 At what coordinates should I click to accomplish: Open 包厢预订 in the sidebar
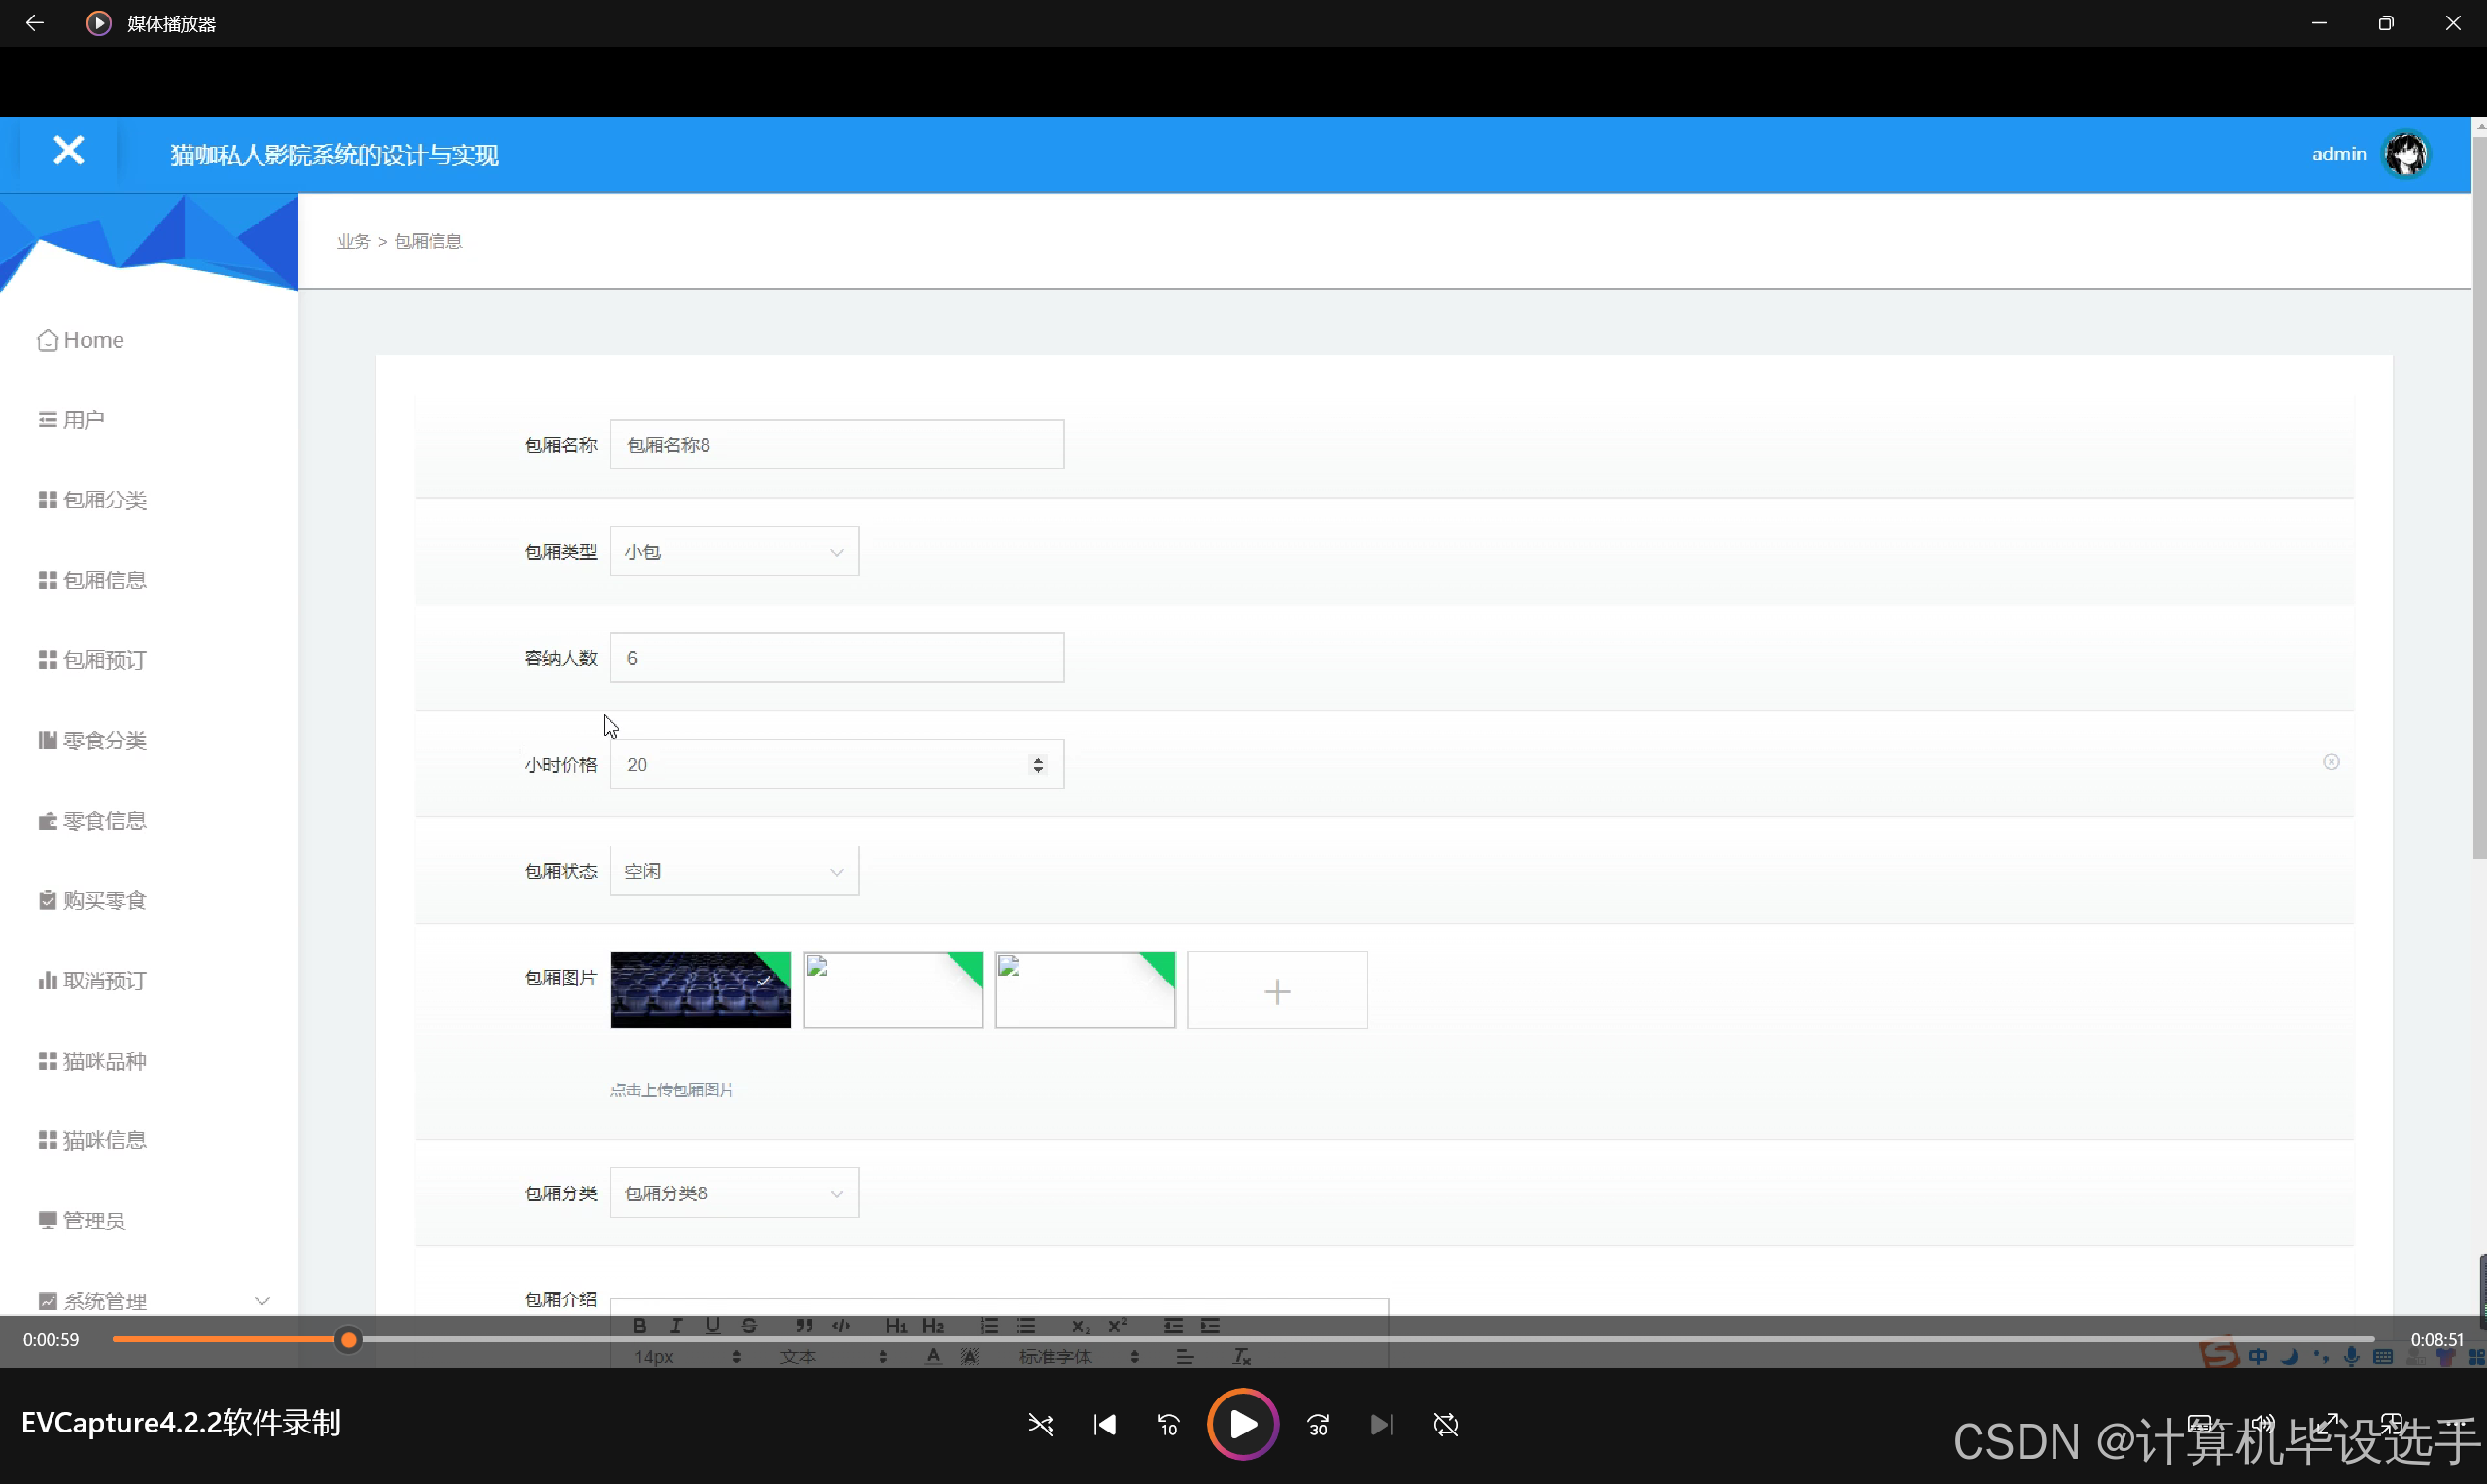coord(93,660)
